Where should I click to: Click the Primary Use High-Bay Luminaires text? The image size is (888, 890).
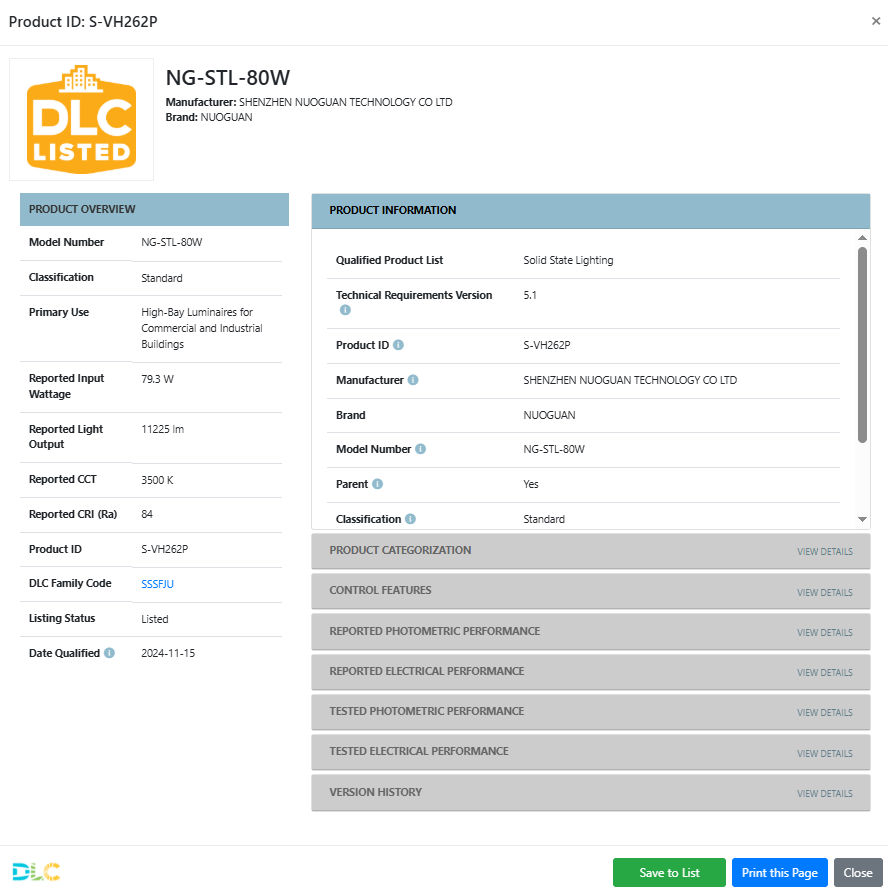click(x=202, y=328)
